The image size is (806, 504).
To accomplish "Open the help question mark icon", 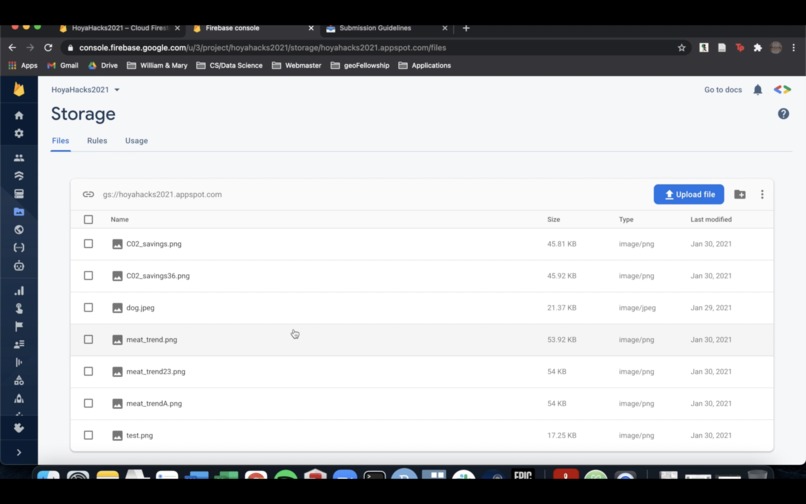I will 783,114.
